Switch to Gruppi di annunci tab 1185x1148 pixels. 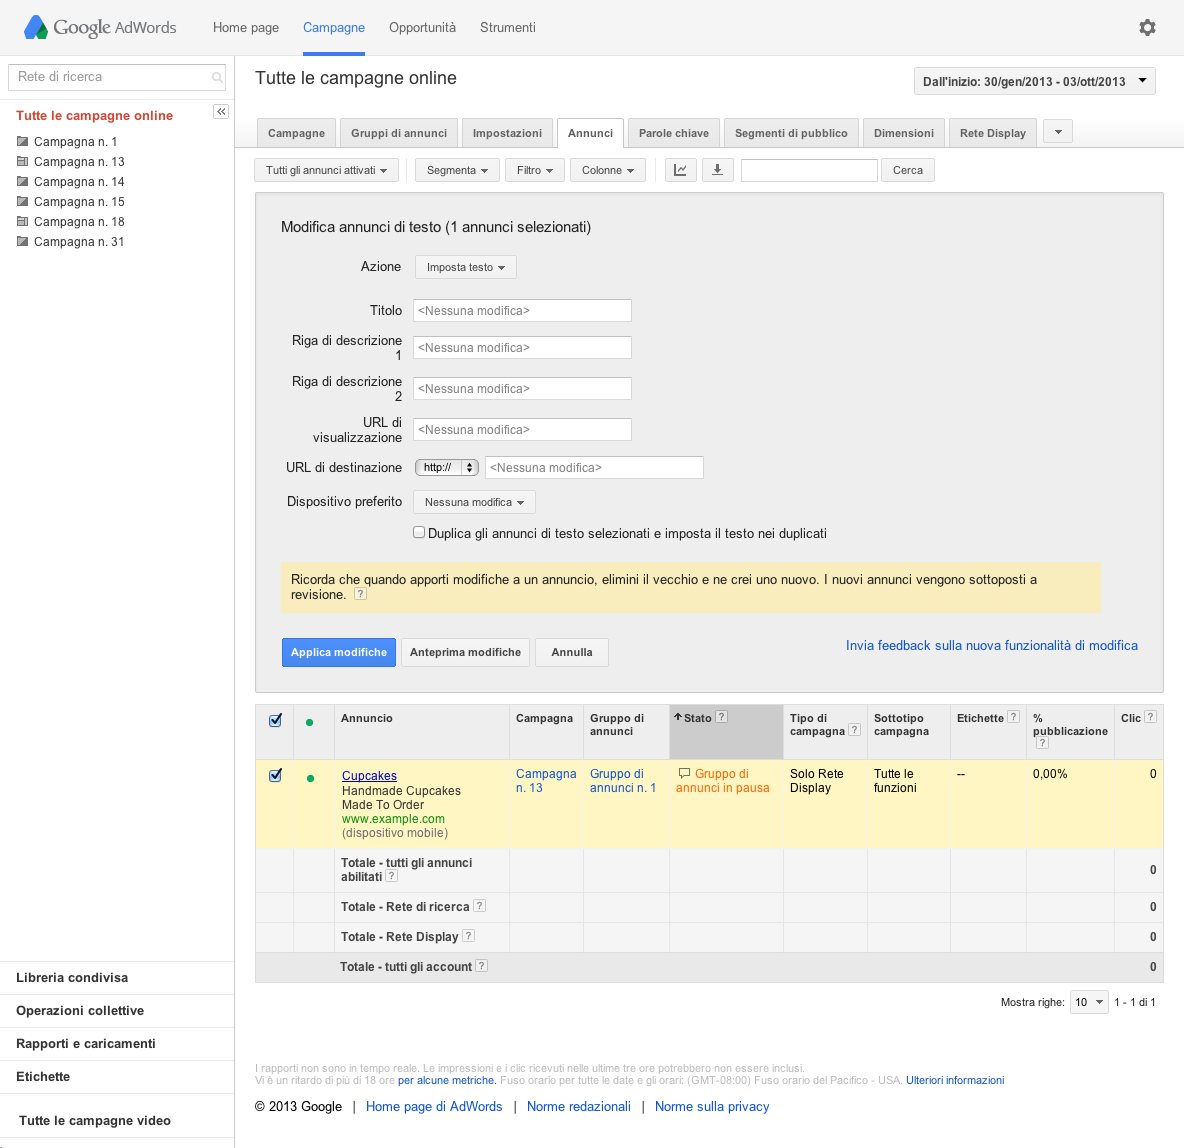coord(399,133)
